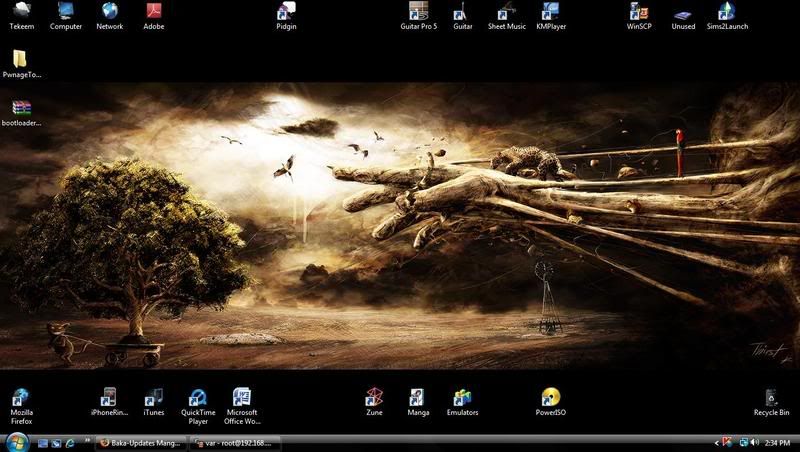The height and width of the screenshot is (452, 800).
Task: Show hidden system tray icons arrow
Action: point(716,443)
